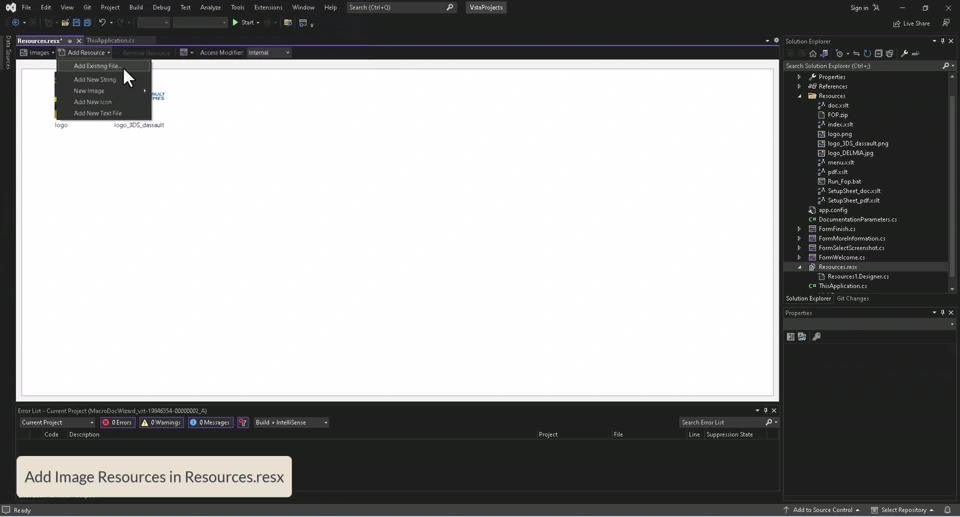Screen dimensions: 960x517
Task: Click the Save All toolbar icon
Action: coord(87,23)
